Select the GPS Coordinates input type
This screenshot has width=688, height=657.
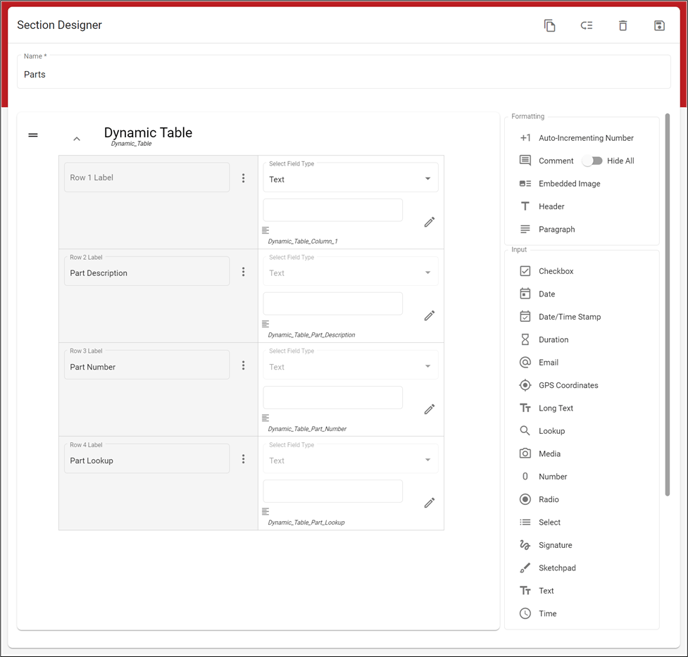(559, 385)
